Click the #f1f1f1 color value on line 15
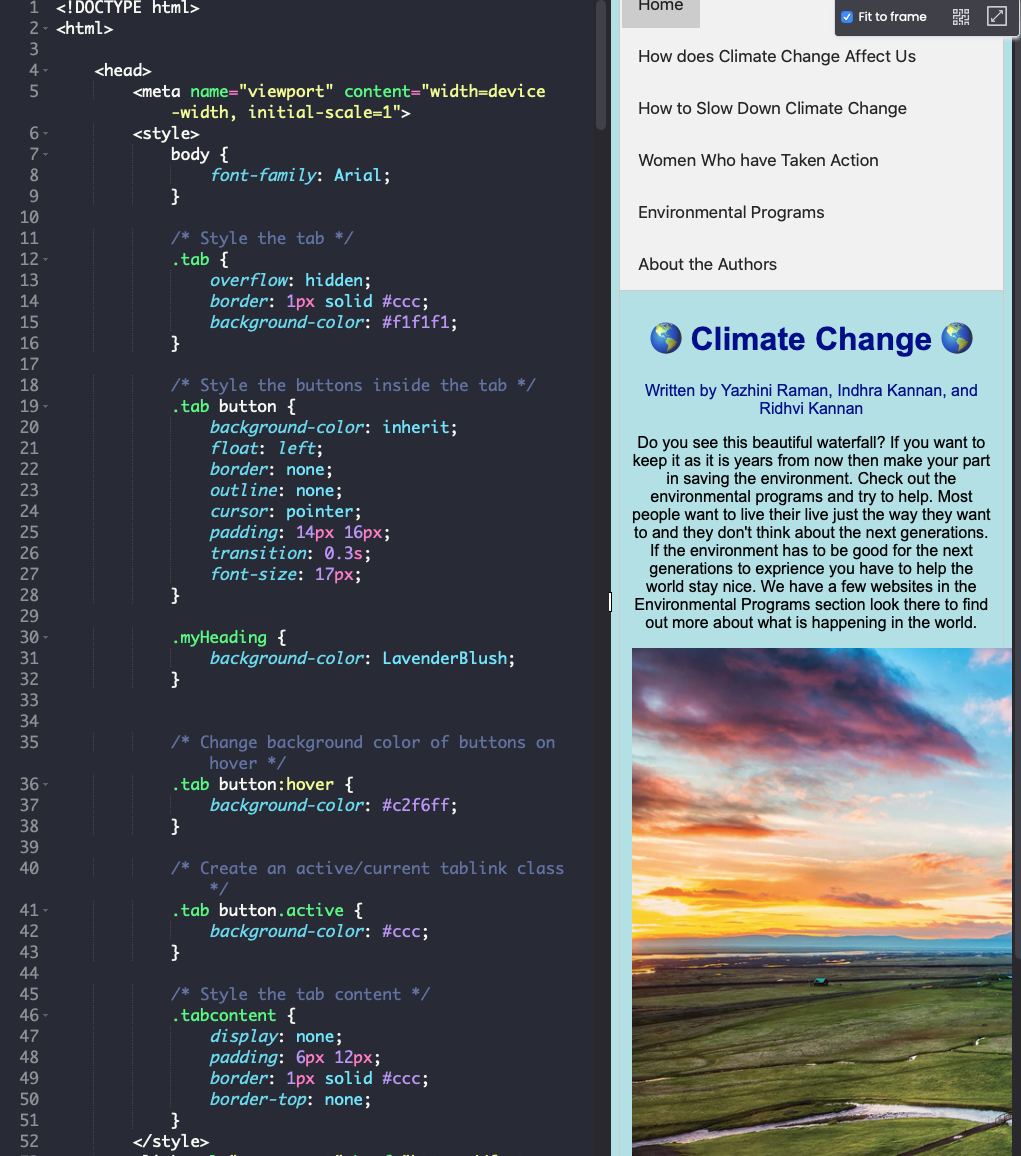 pyautogui.click(x=415, y=323)
